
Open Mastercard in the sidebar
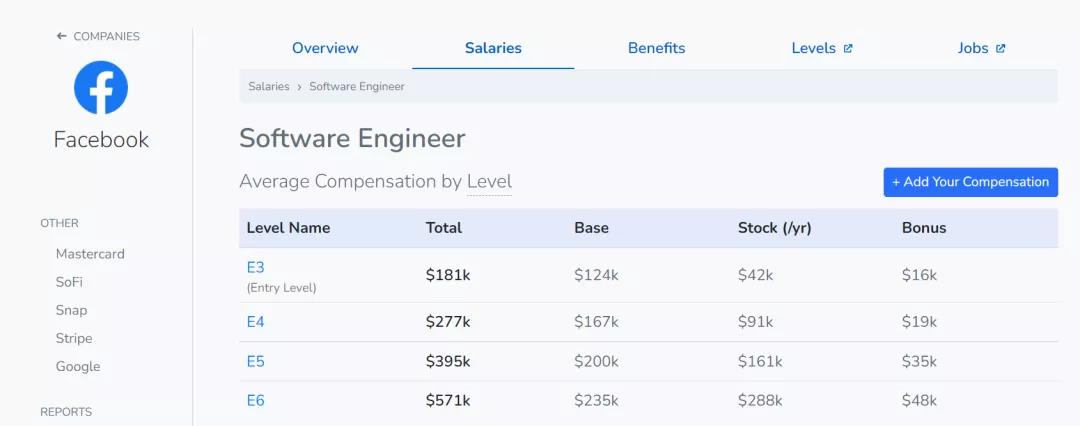[90, 254]
